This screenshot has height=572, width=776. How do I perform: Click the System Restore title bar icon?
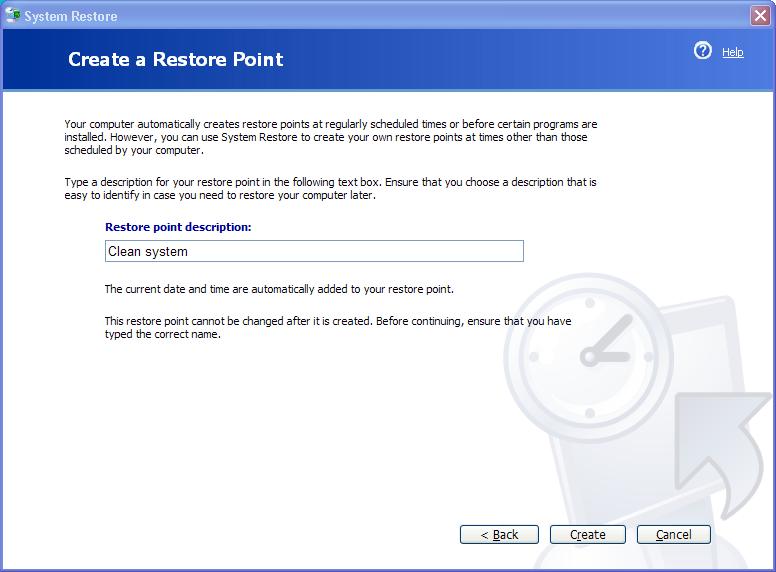point(13,16)
